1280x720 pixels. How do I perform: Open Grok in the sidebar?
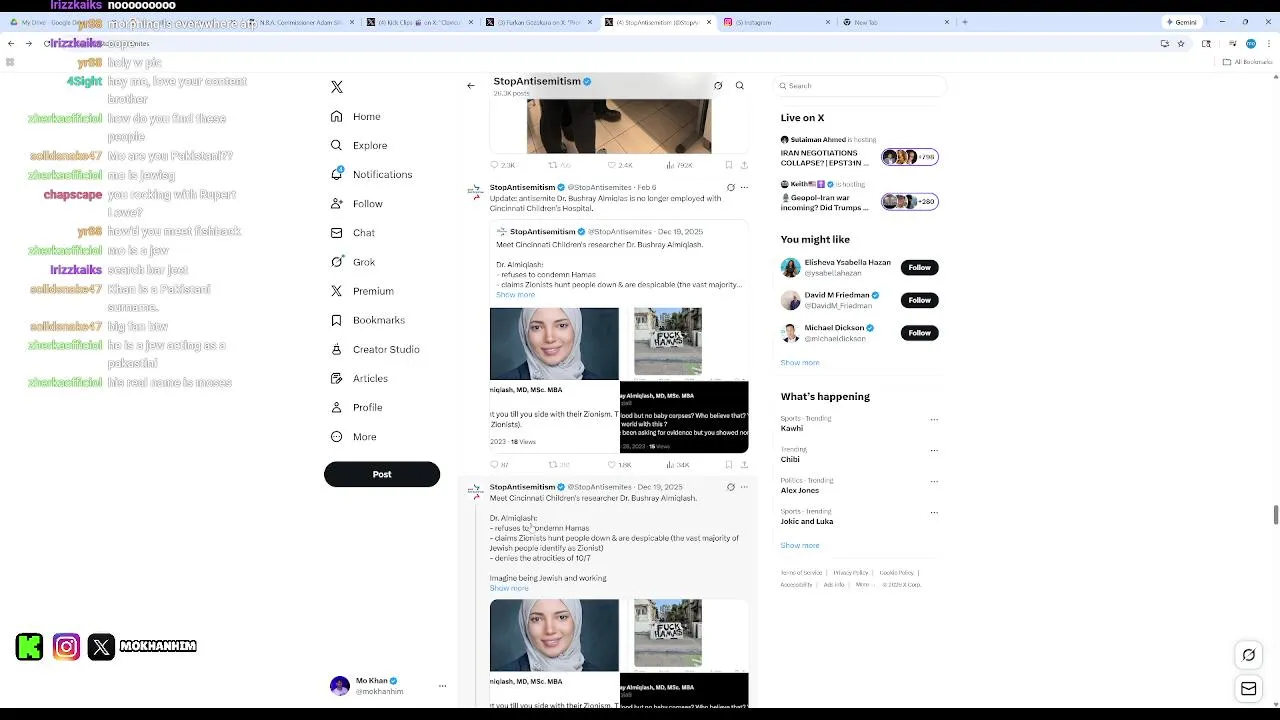352,262
